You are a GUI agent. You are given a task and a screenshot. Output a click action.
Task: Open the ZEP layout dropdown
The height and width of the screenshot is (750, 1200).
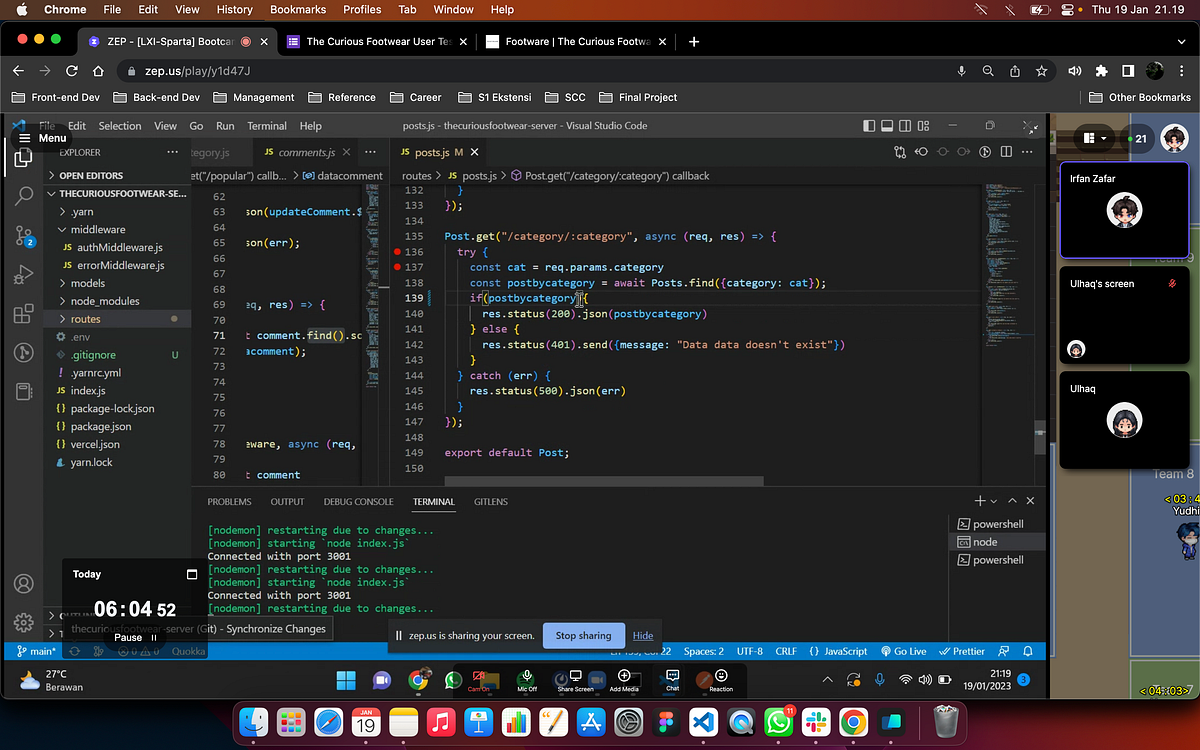[1097, 138]
